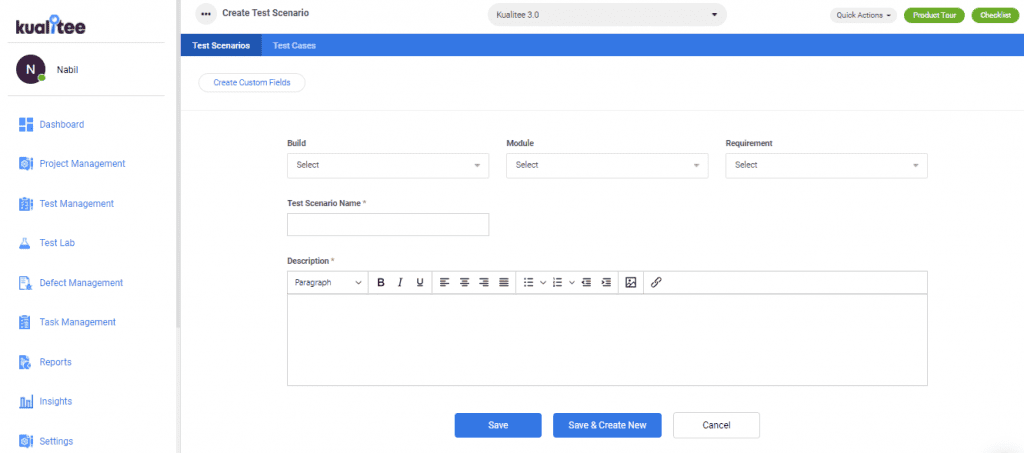Justify text in description editor
Image resolution: width=1024 pixels, height=453 pixels.
click(x=504, y=283)
